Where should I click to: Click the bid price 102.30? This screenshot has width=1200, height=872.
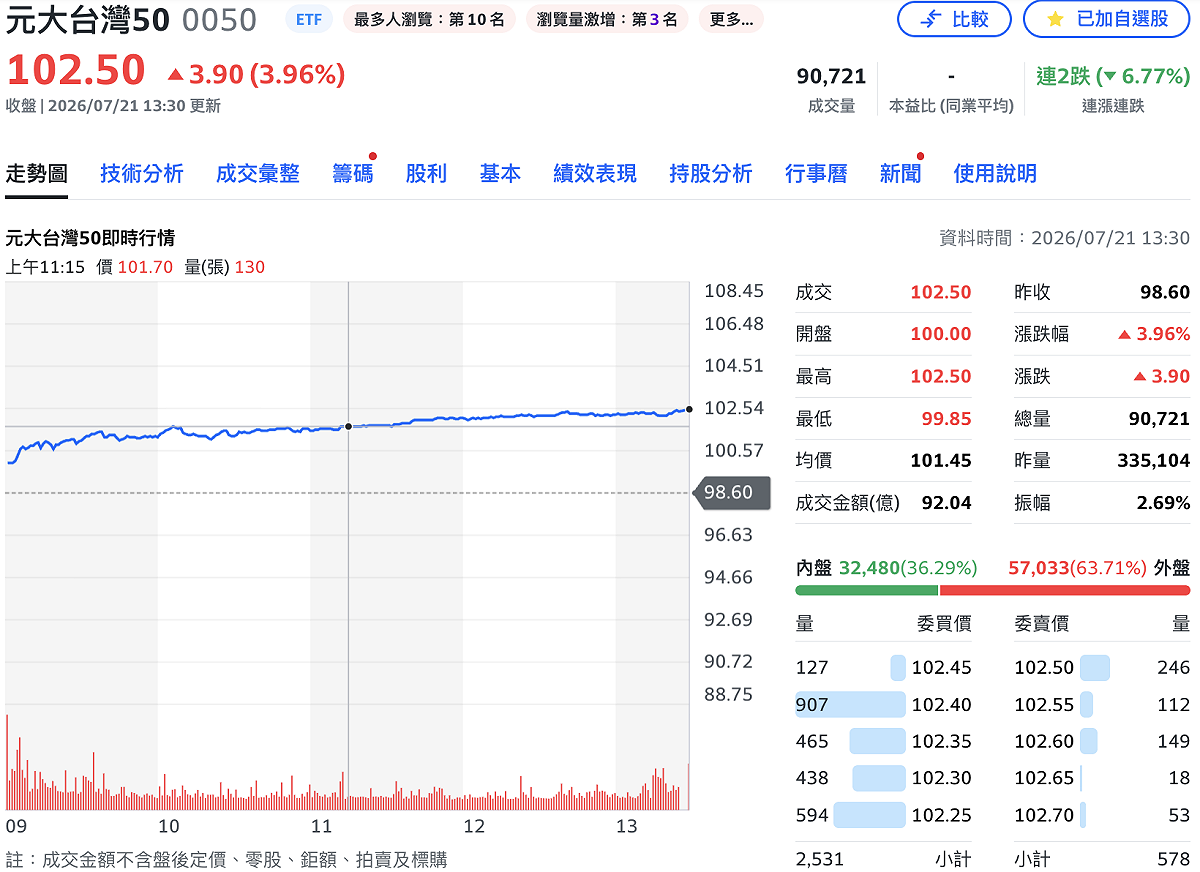coord(941,778)
